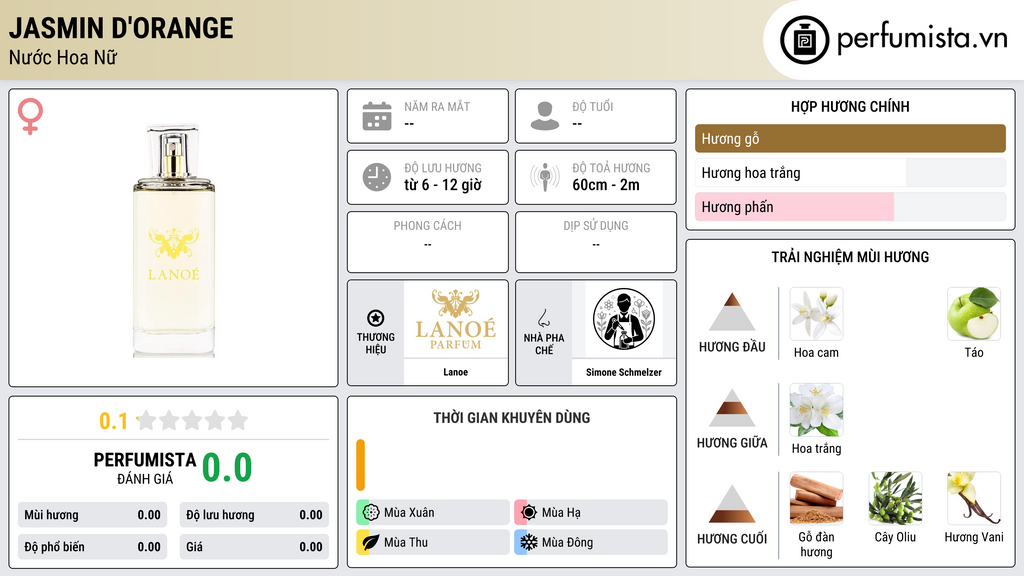Click the sillage person icon for Độ toả hương
Image resolution: width=1024 pixels, height=576 pixels.
[x=545, y=177]
